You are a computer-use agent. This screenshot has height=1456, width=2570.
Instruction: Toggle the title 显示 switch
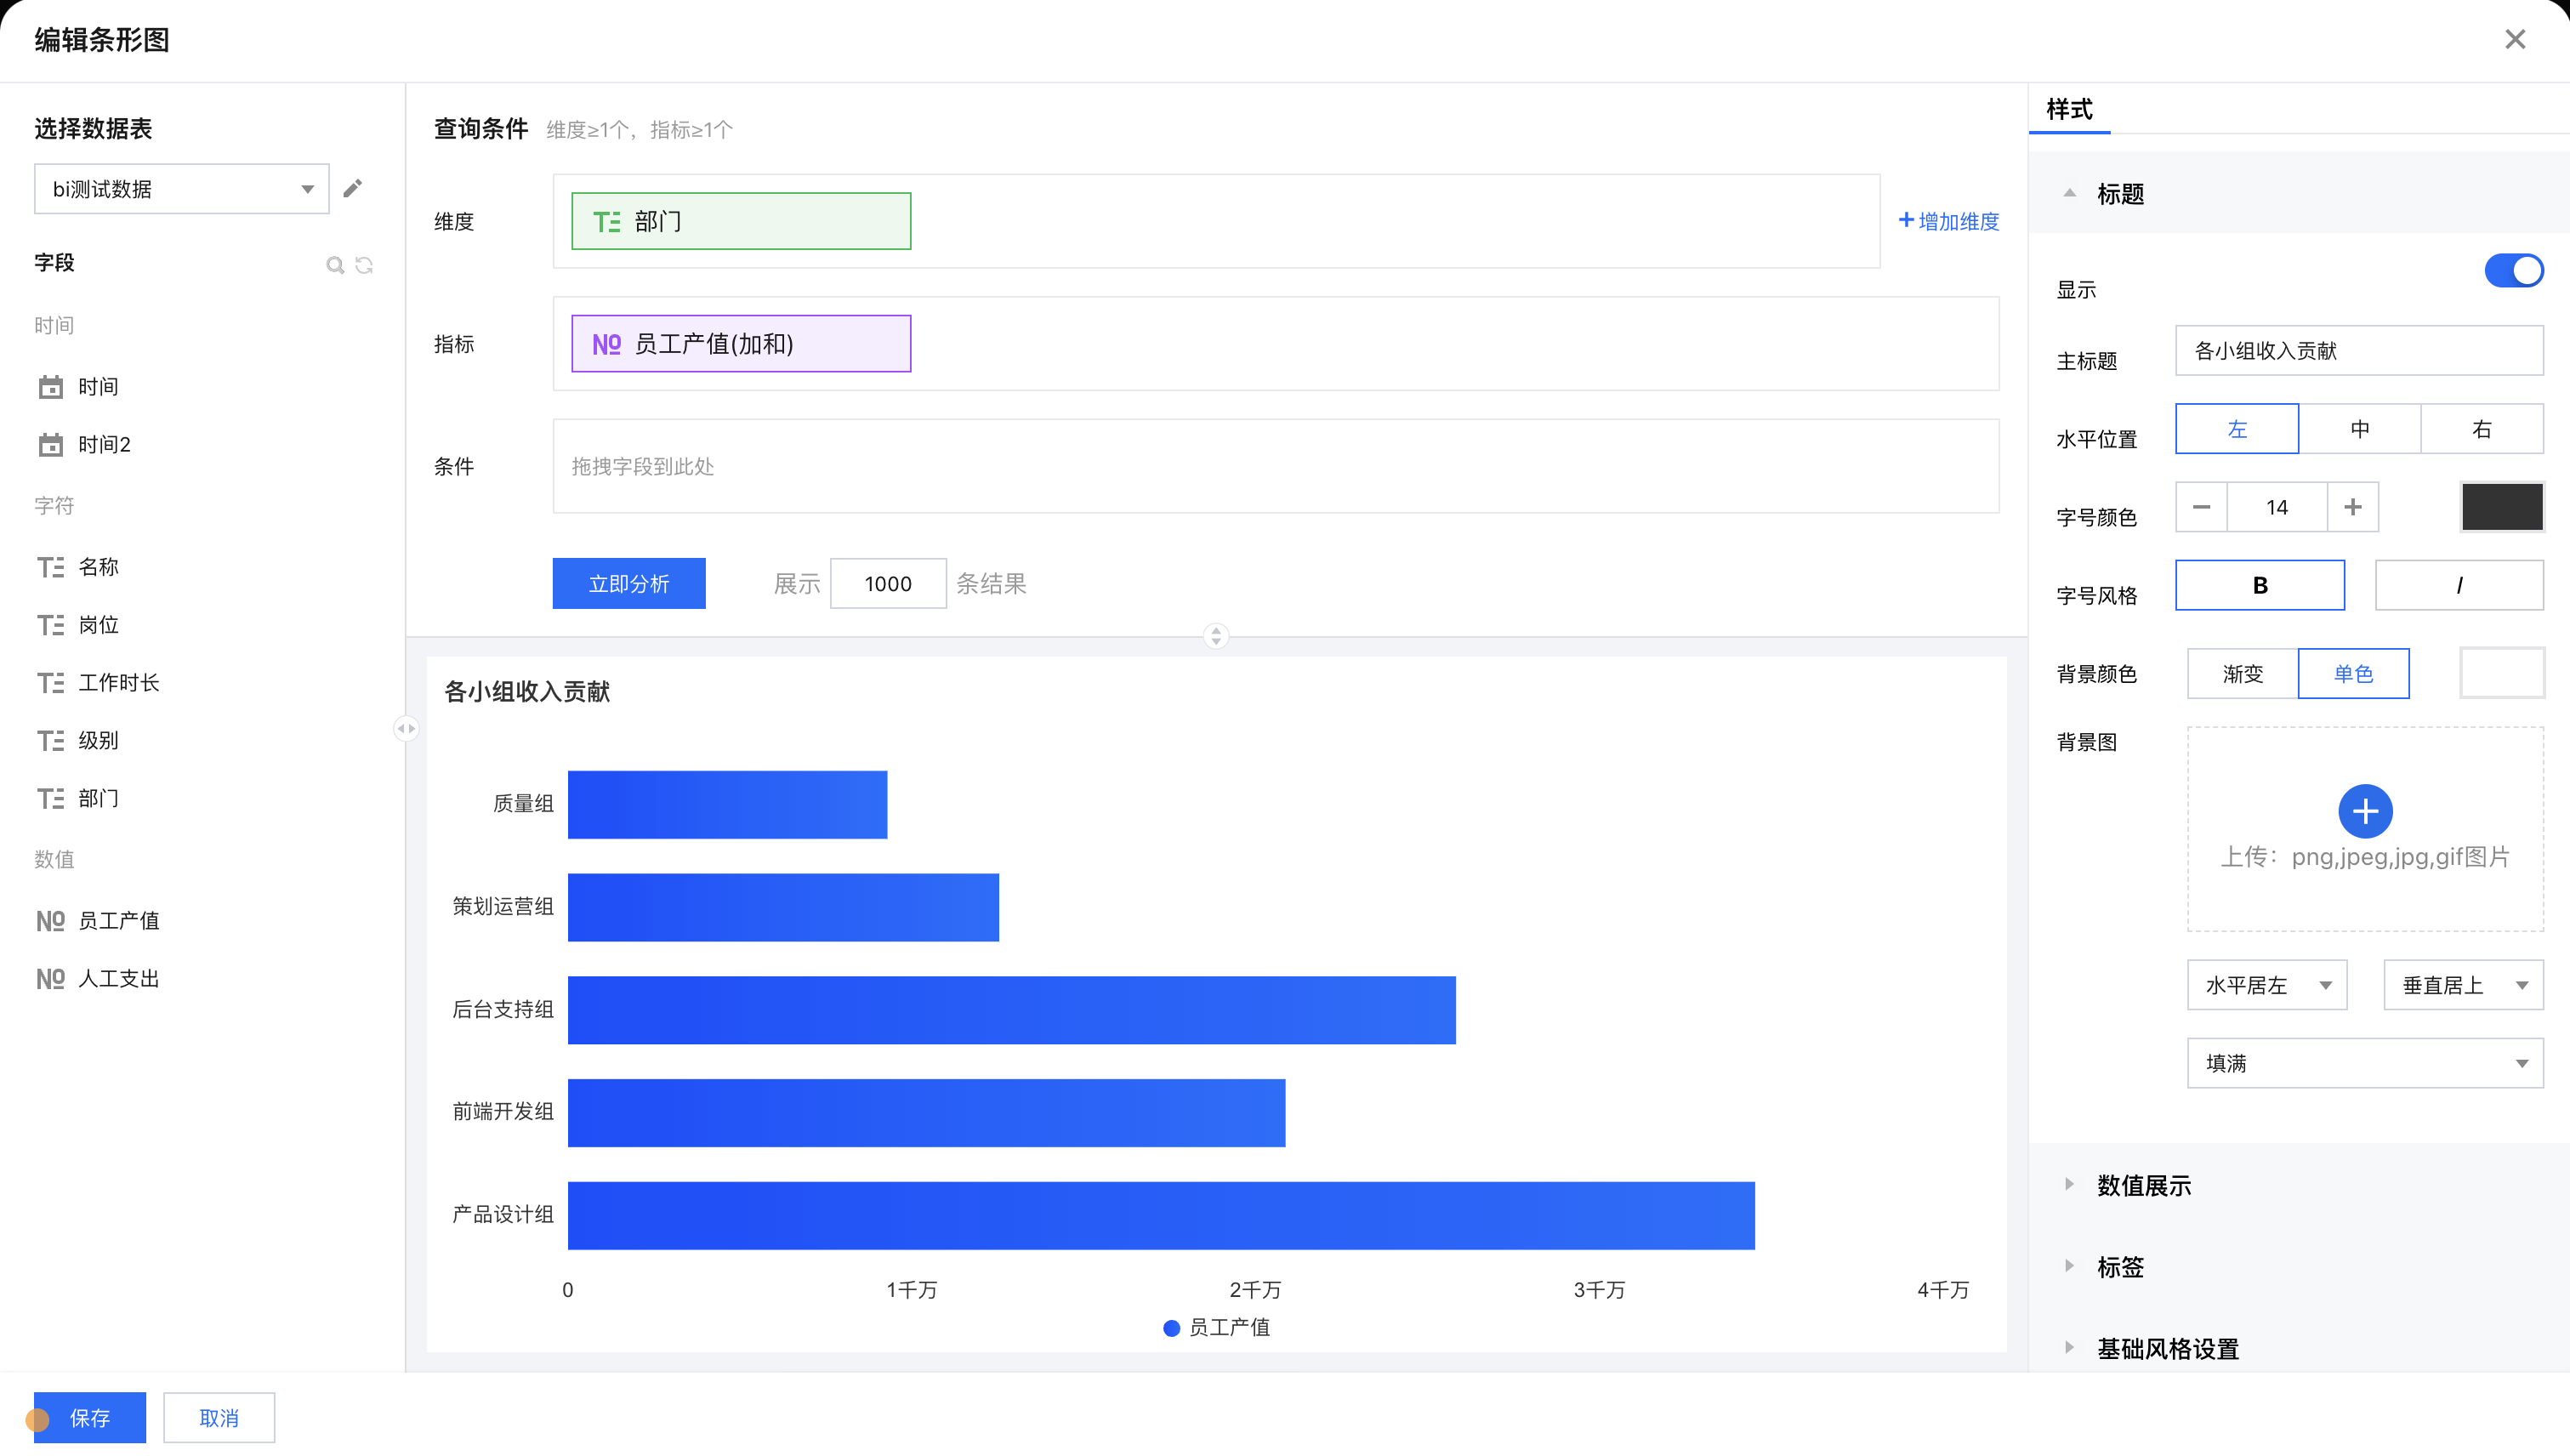[2512, 271]
